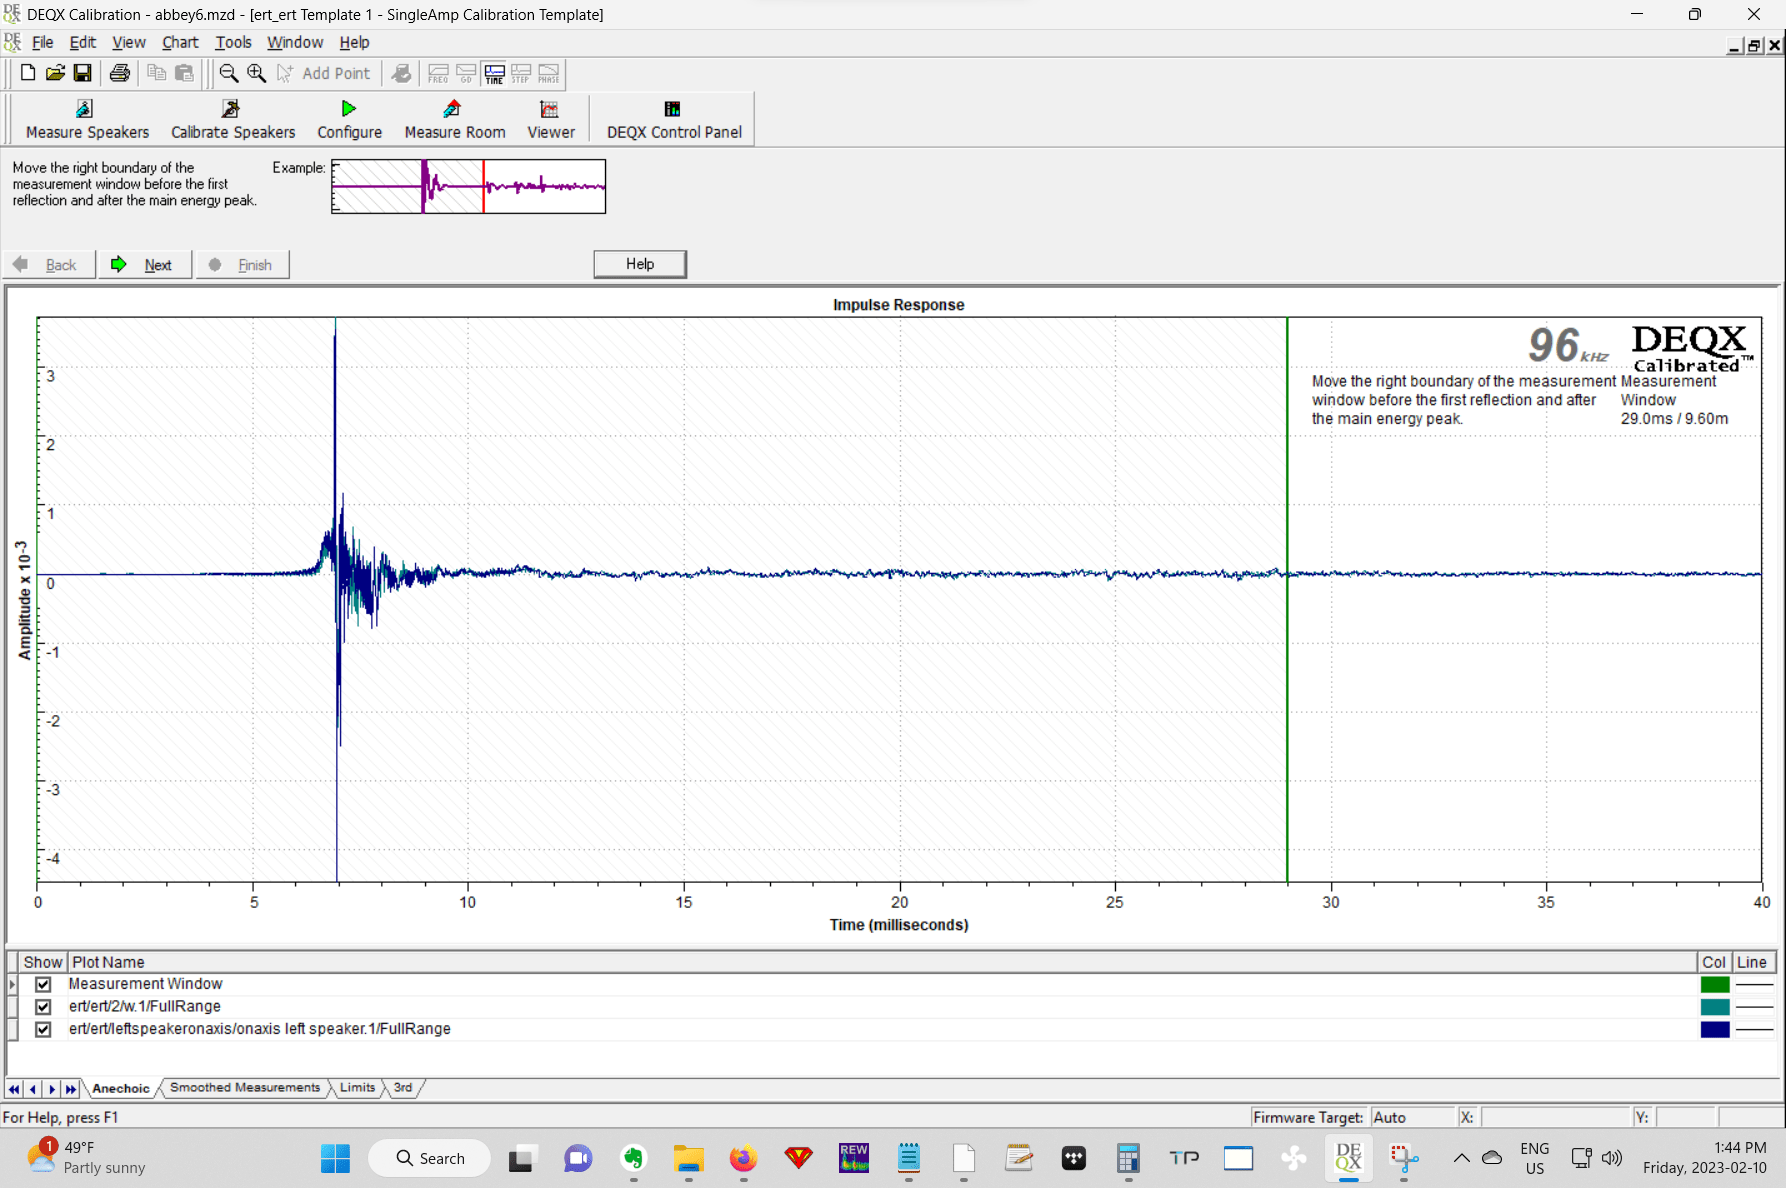Open the File menu
The image size is (1786, 1188).
click(43, 42)
